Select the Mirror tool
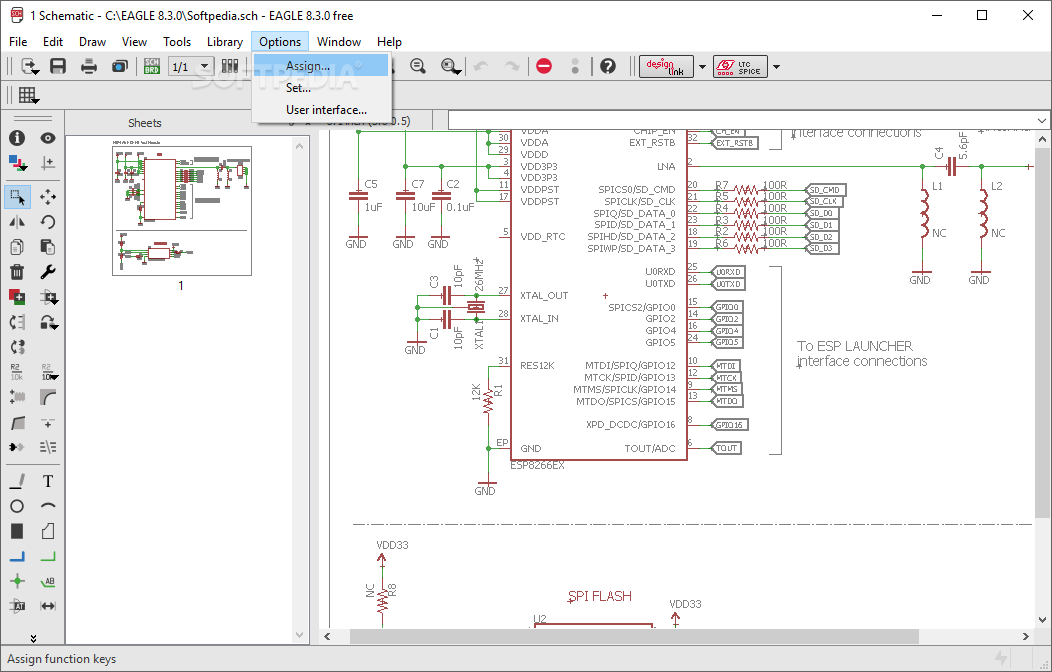The image size is (1052, 672). (x=17, y=222)
